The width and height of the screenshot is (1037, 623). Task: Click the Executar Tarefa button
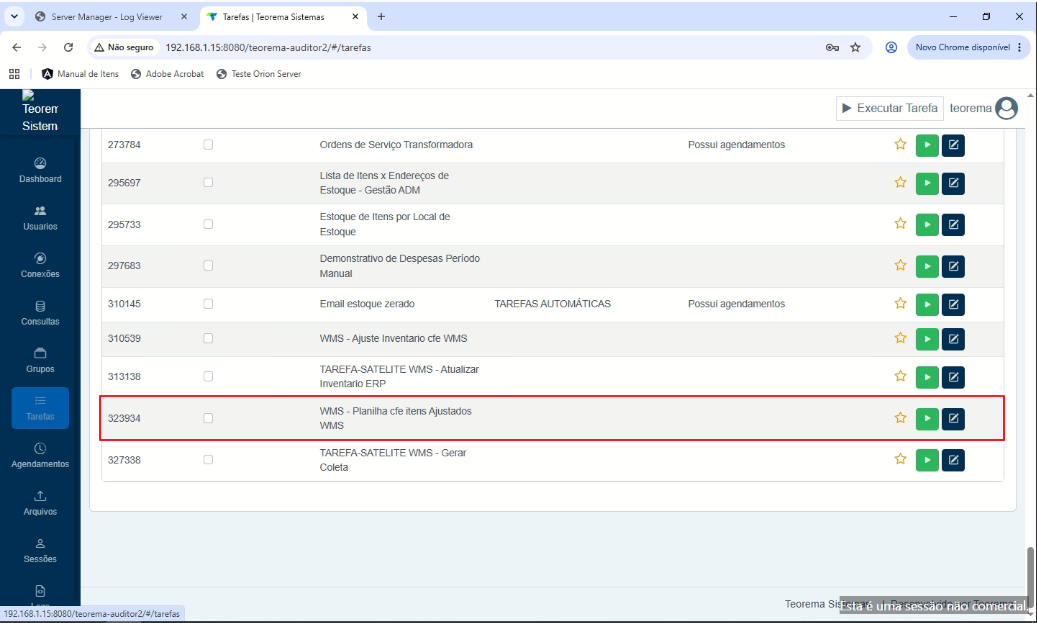pos(890,108)
